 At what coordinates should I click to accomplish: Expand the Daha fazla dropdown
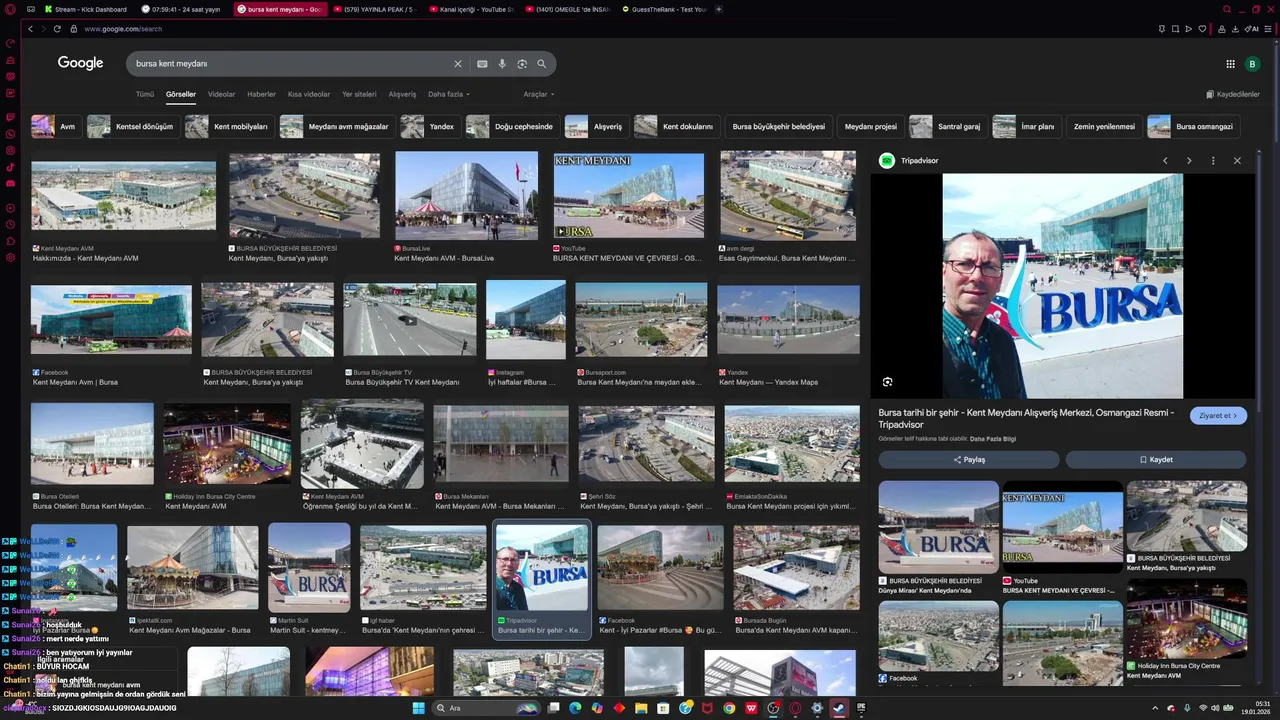click(x=449, y=94)
